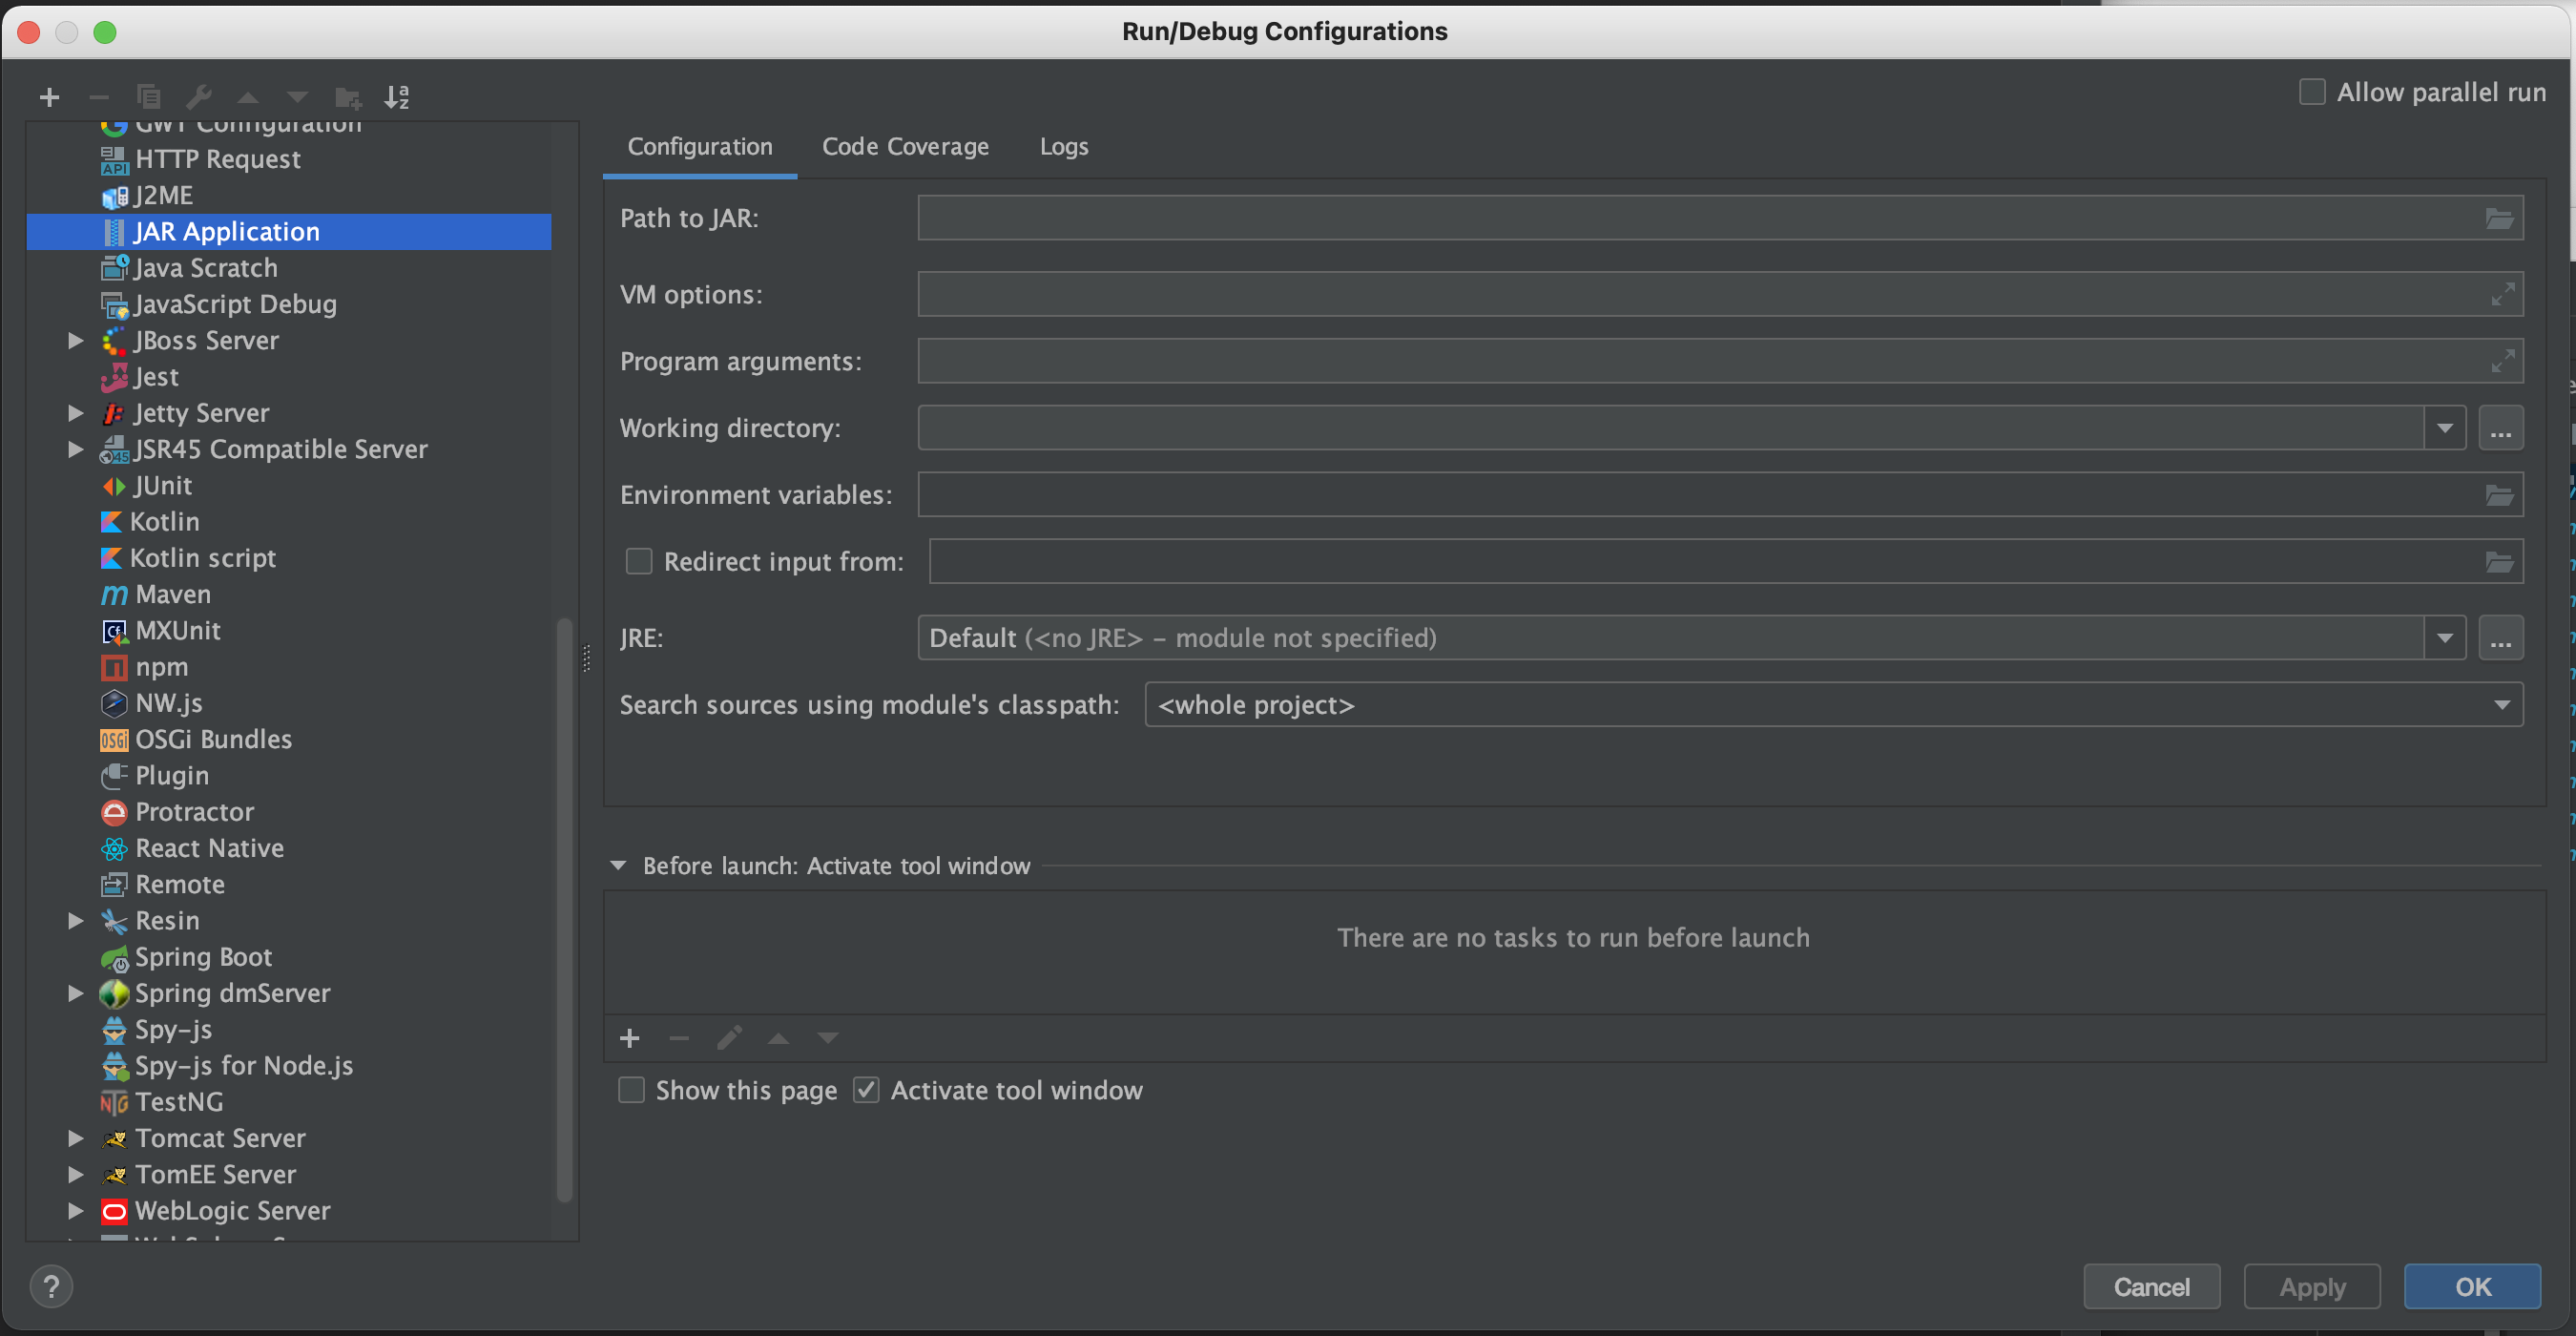The width and height of the screenshot is (2576, 1336).
Task: Expand JBoss Server tree node
Action: (75, 341)
